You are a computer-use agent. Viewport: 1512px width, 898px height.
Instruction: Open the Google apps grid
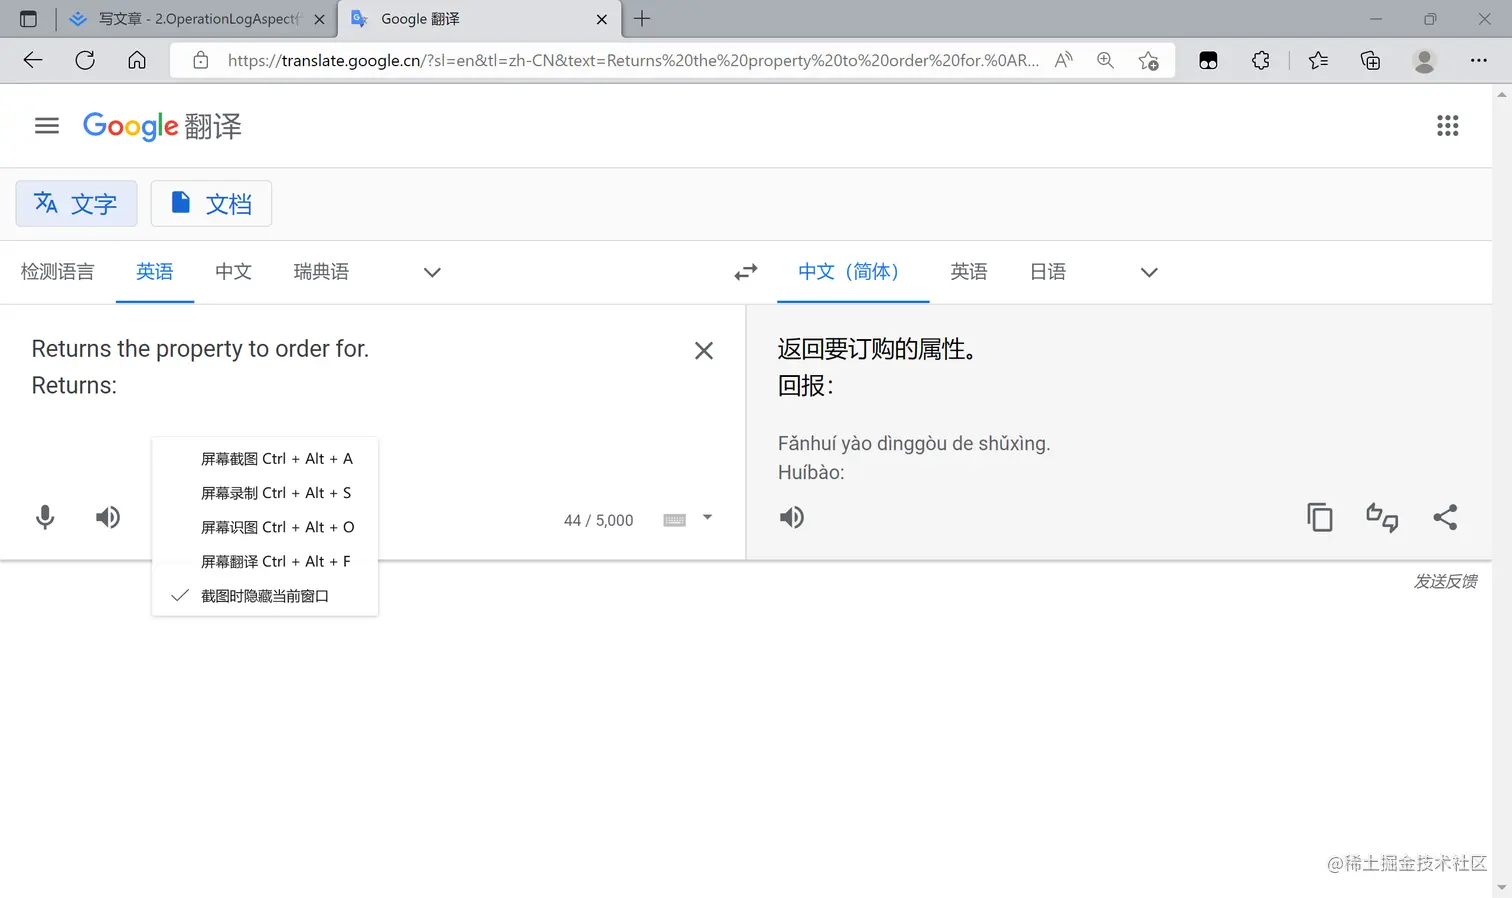(1447, 126)
